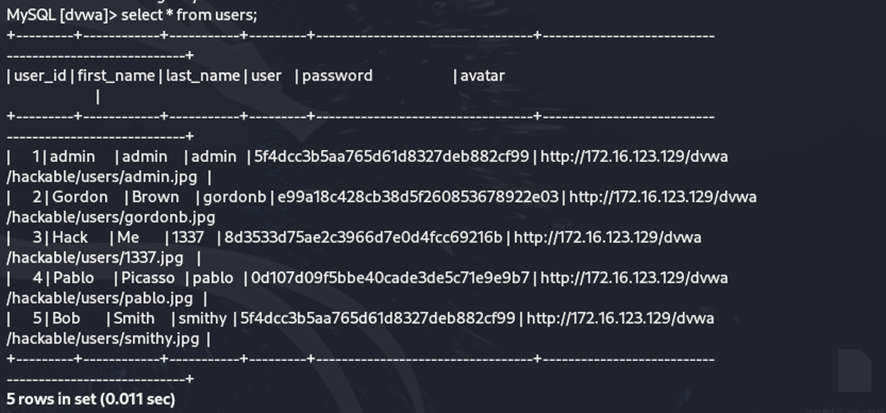
Task: Click the password column header
Action: click(x=337, y=76)
